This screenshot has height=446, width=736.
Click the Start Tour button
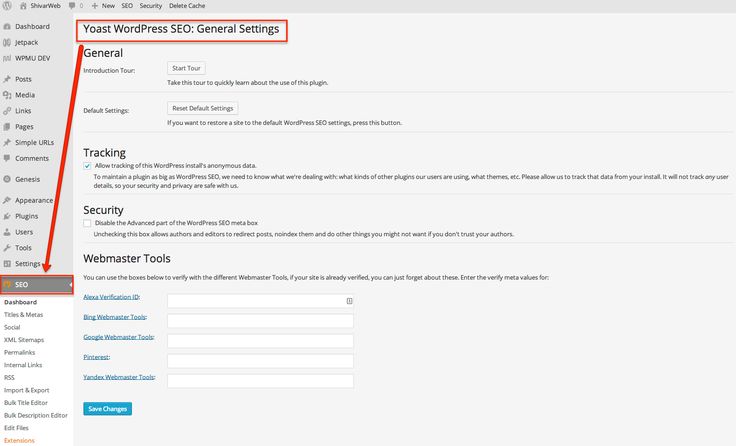(186, 68)
